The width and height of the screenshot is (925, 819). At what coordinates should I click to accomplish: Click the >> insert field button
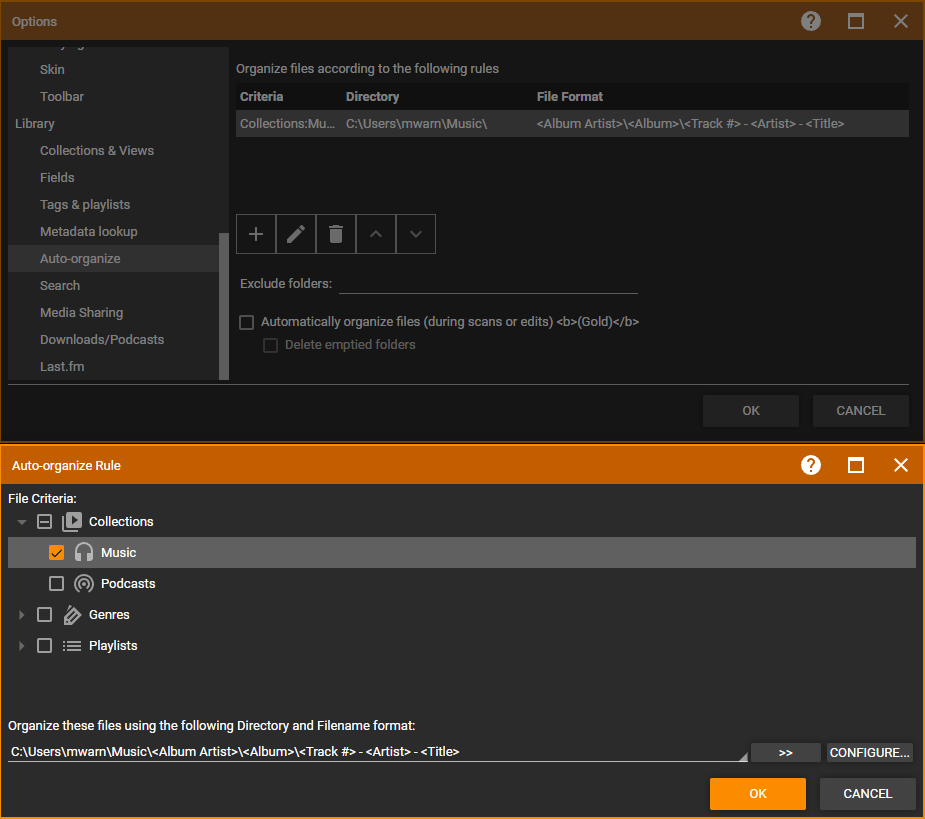785,753
